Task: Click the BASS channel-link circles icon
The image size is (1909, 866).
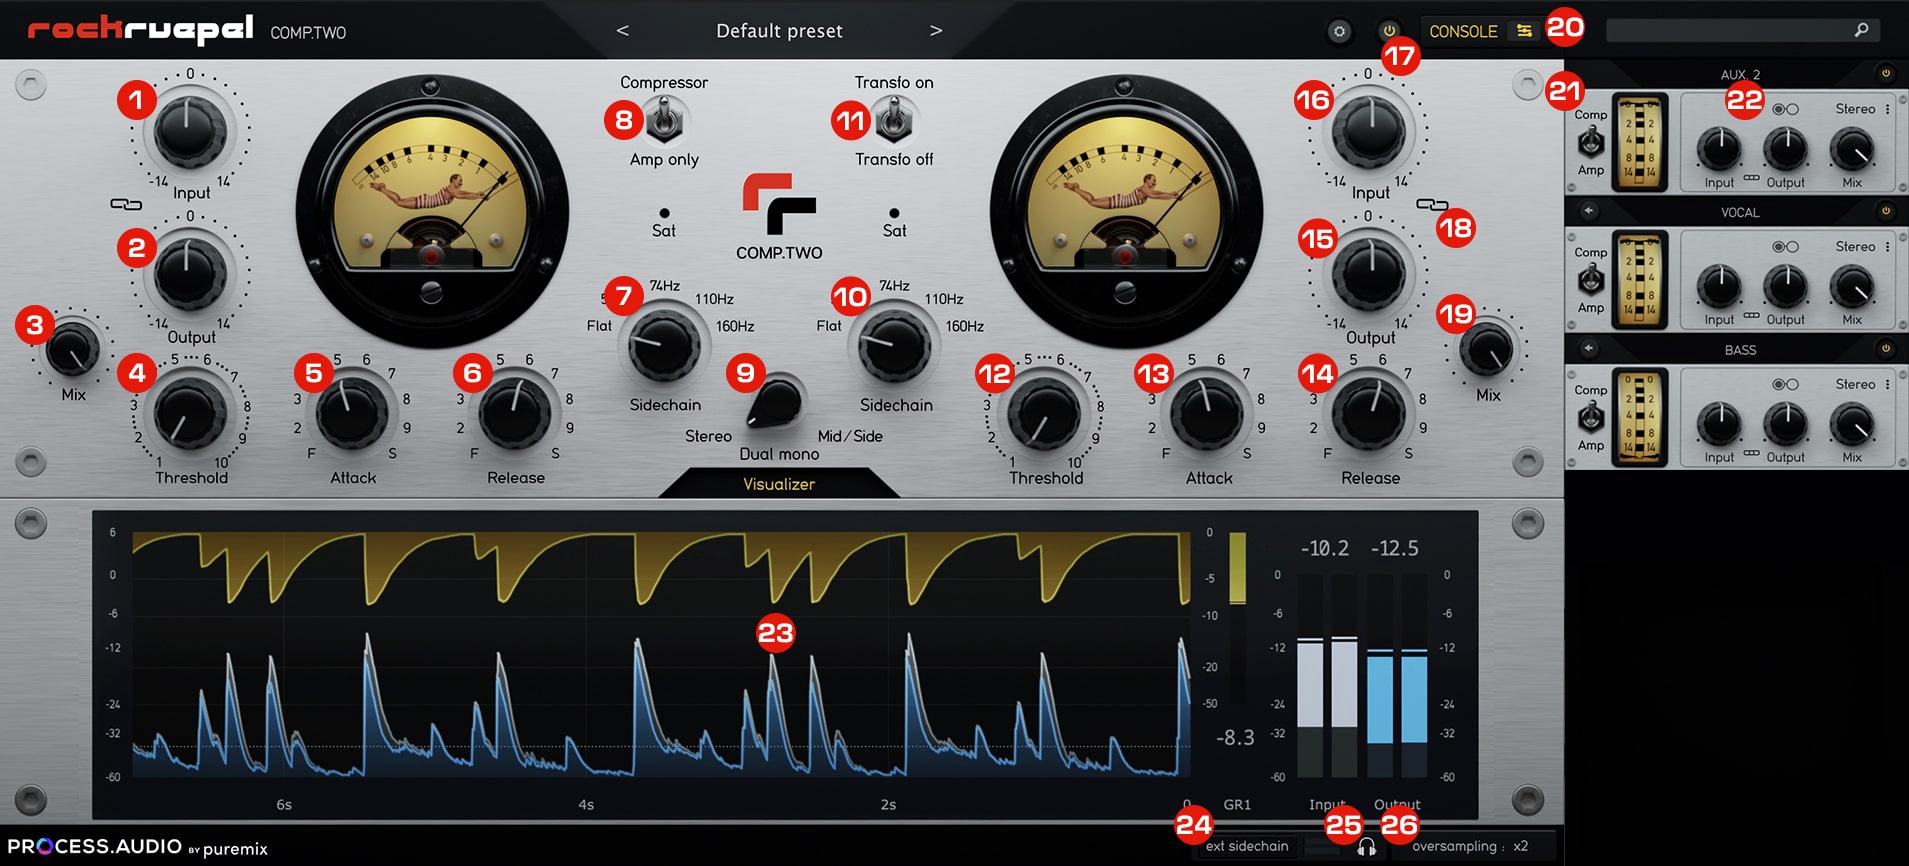Action: [x=1785, y=384]
